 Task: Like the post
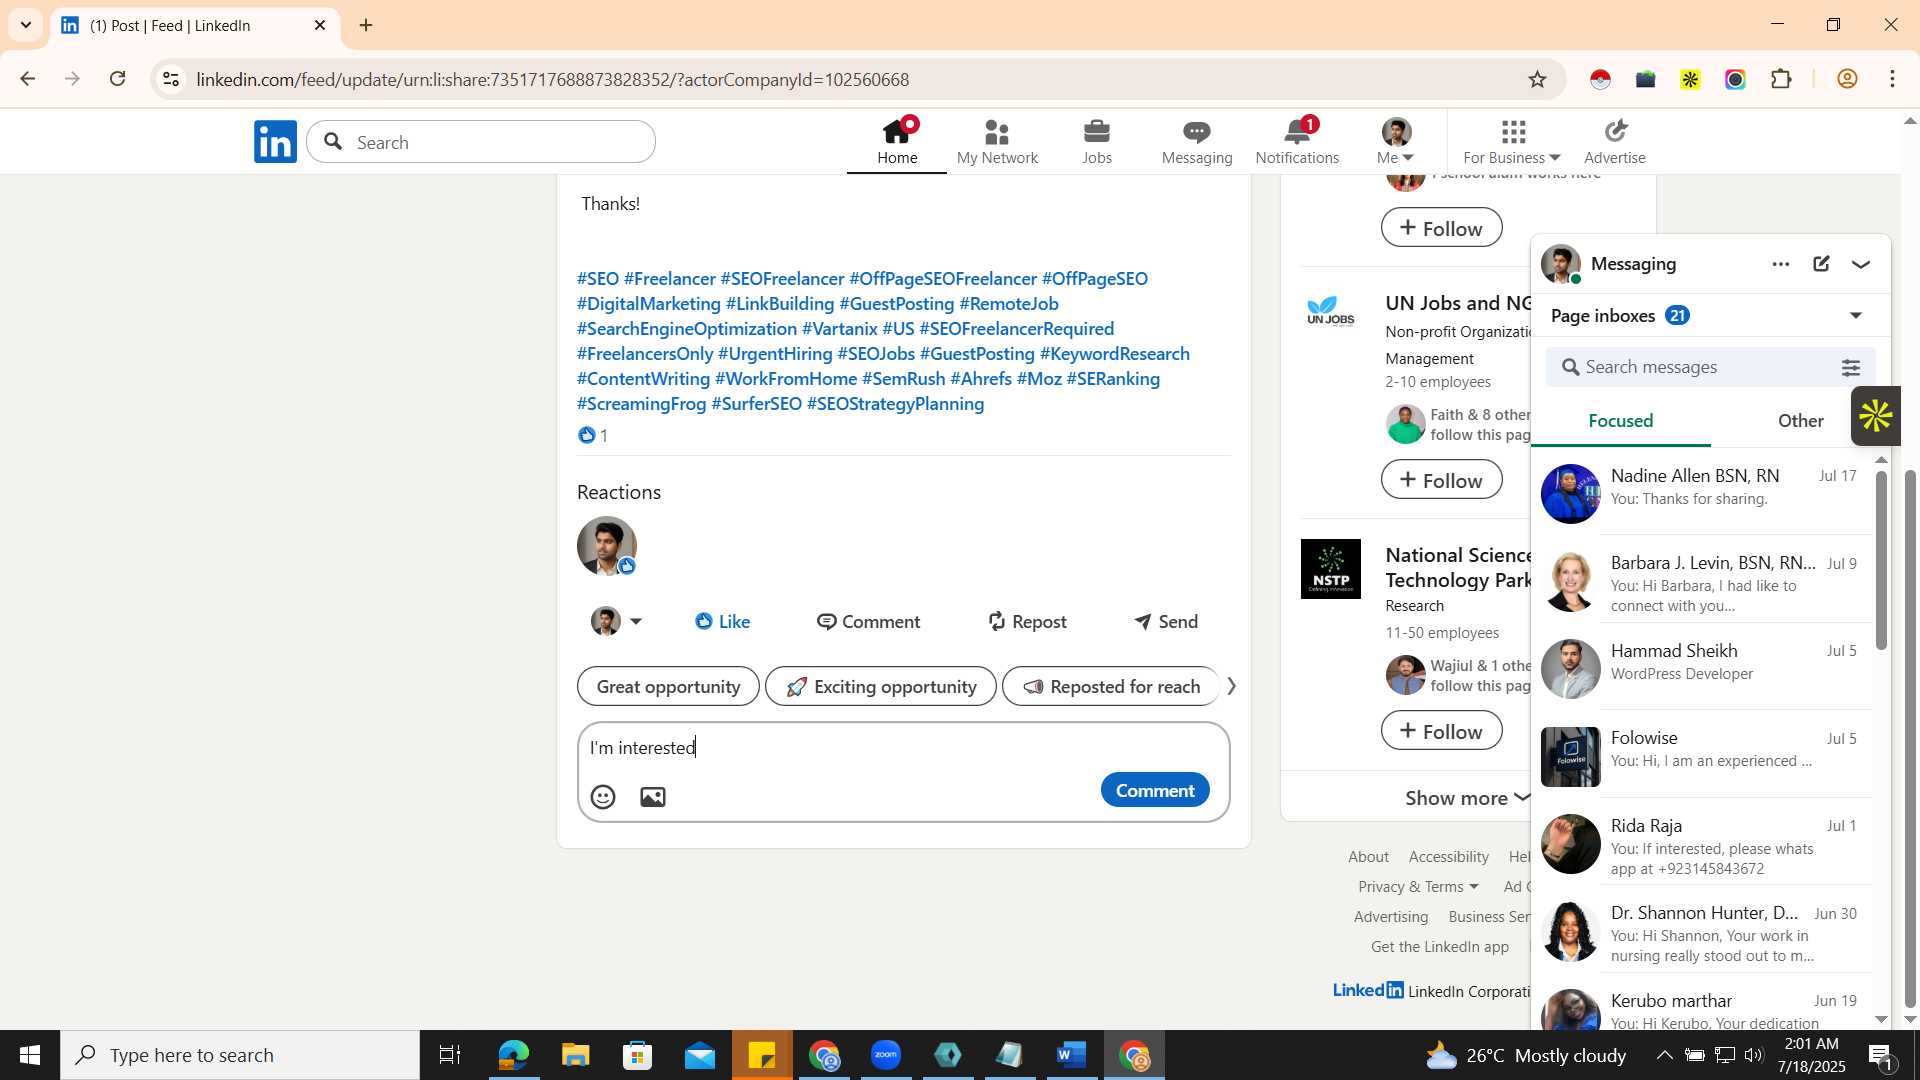pos(723,622)
